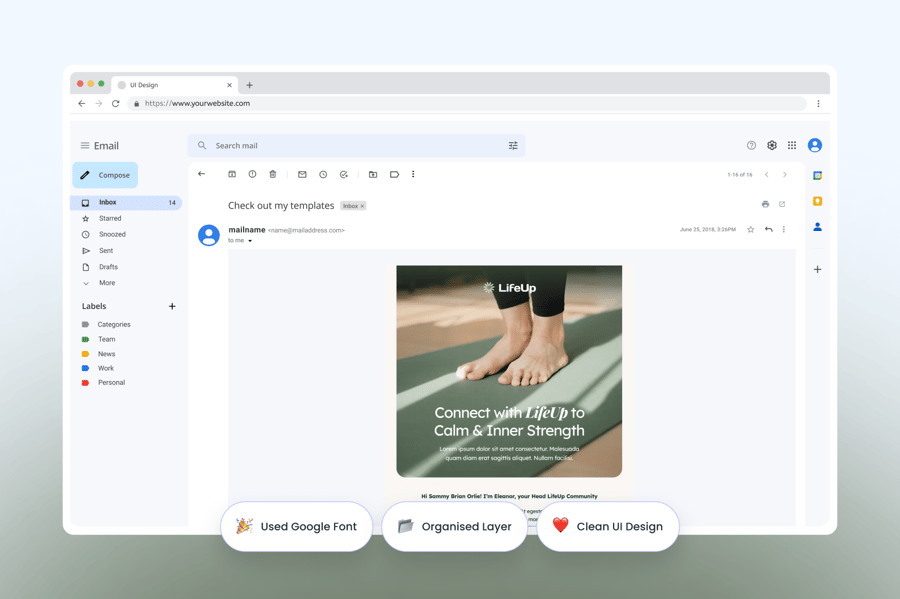Switch to the UI Design browser tab

(172, 85)
